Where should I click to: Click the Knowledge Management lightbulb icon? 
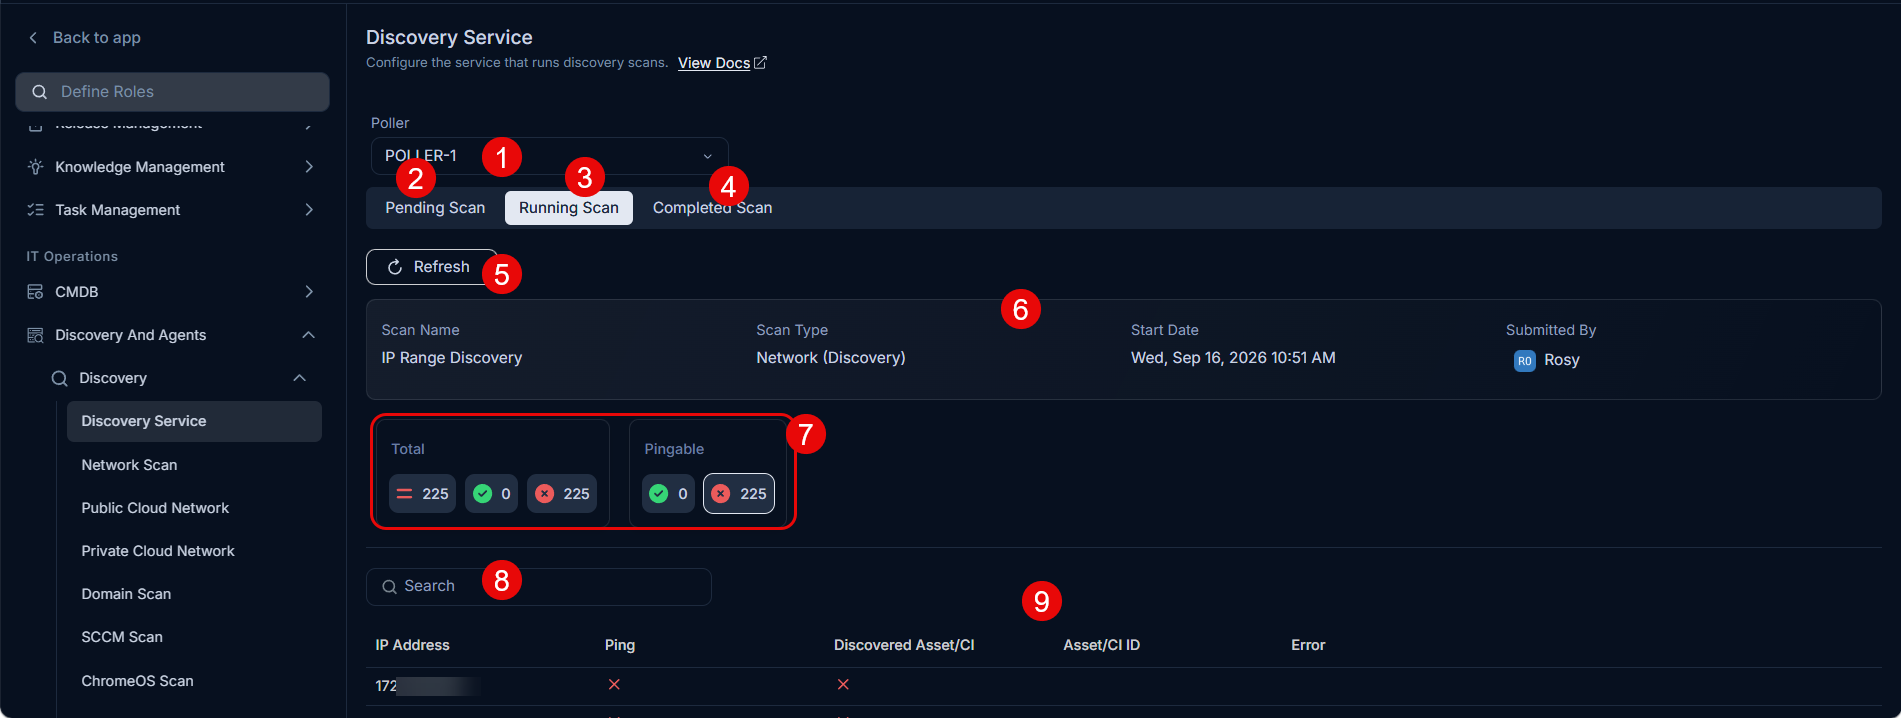(x=35, y=167)
